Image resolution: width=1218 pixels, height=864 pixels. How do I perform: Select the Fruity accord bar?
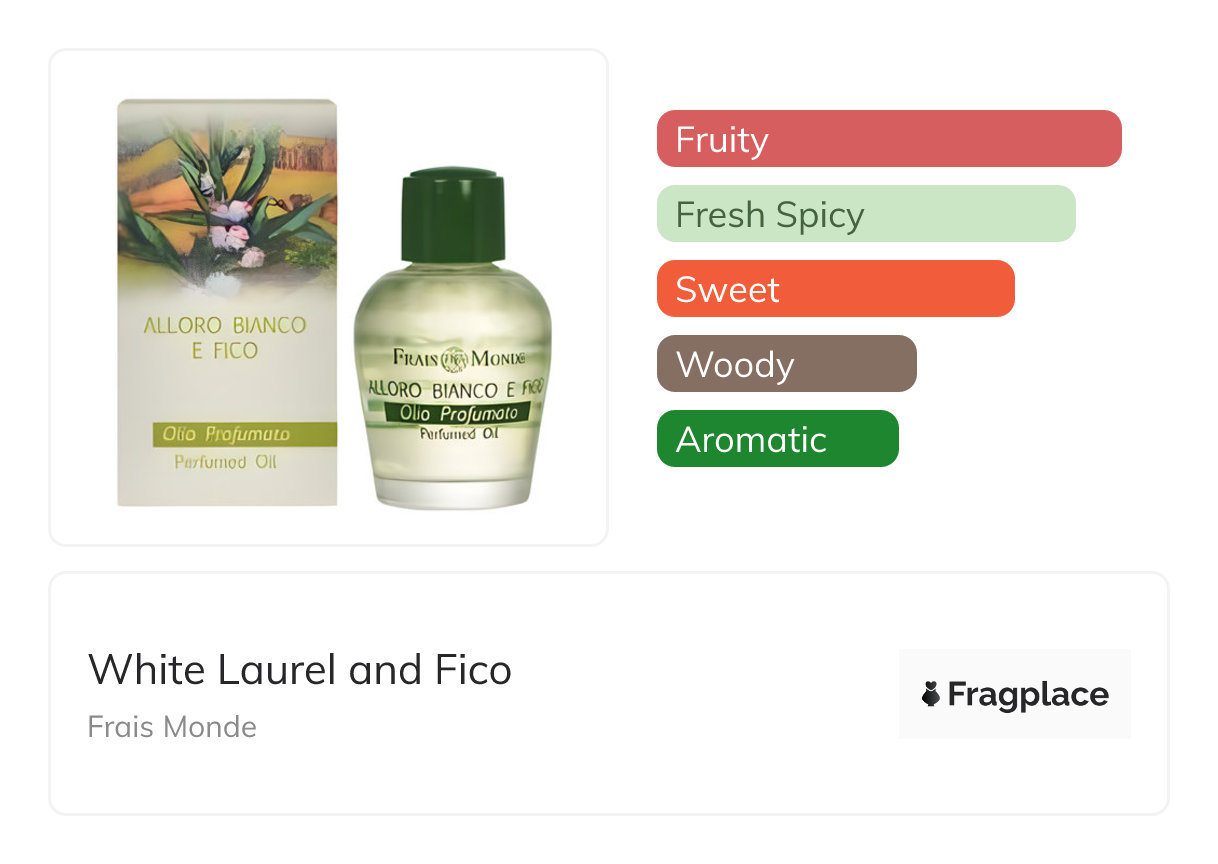[888, 139]
